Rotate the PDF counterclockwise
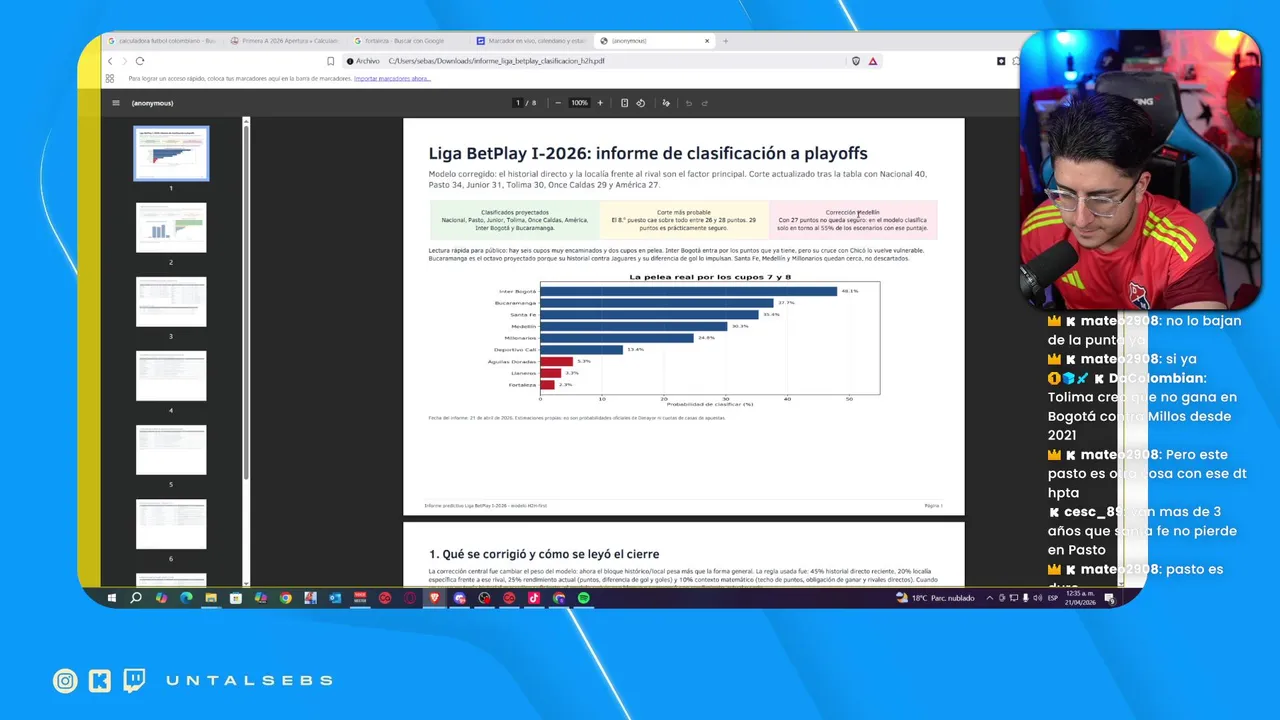 tap(641, 103)
